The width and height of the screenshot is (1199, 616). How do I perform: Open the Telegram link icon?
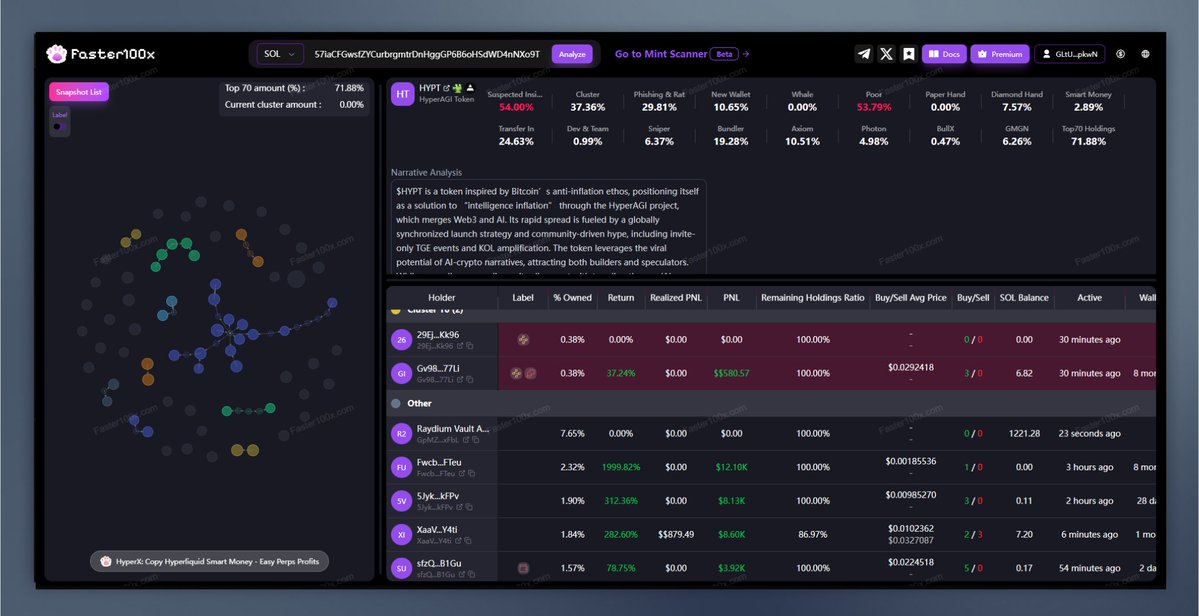click(864, 54)
